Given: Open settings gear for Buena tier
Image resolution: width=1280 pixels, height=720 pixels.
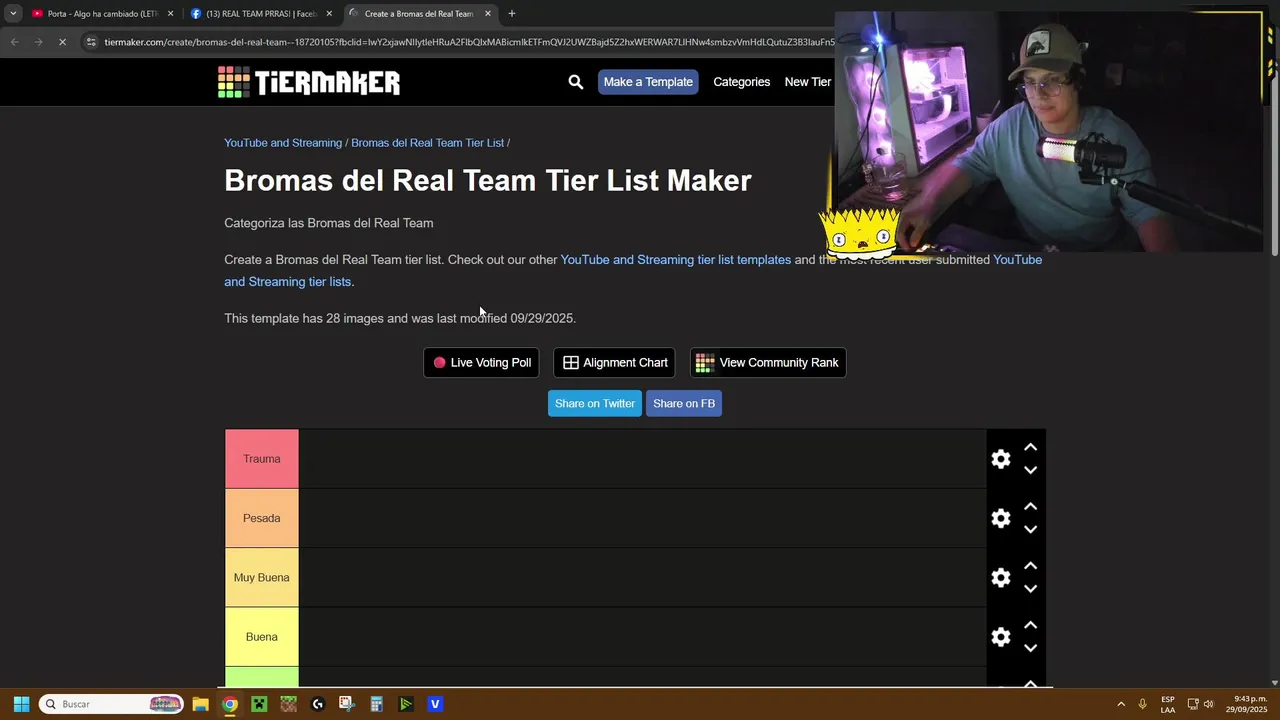Looking at the screenshot, I should pos(1001,637).
